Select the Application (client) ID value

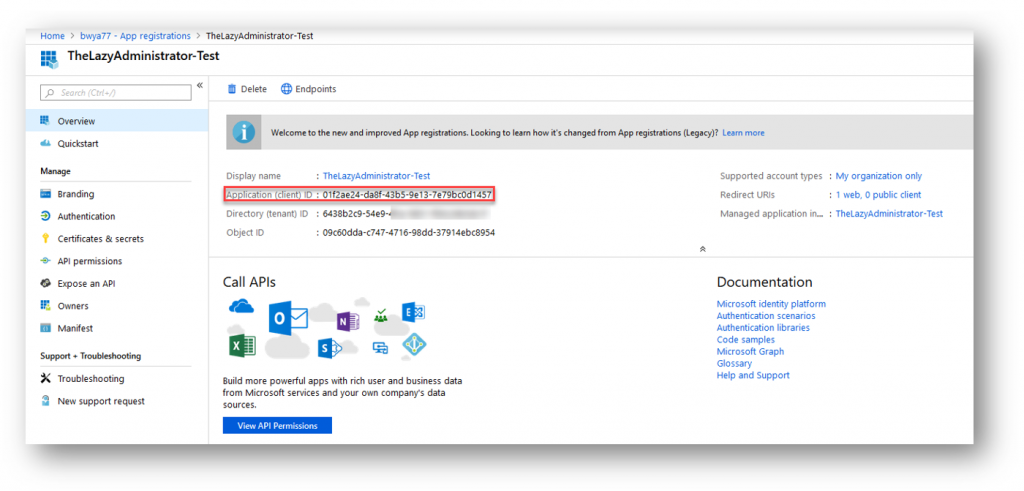(408, 195)
